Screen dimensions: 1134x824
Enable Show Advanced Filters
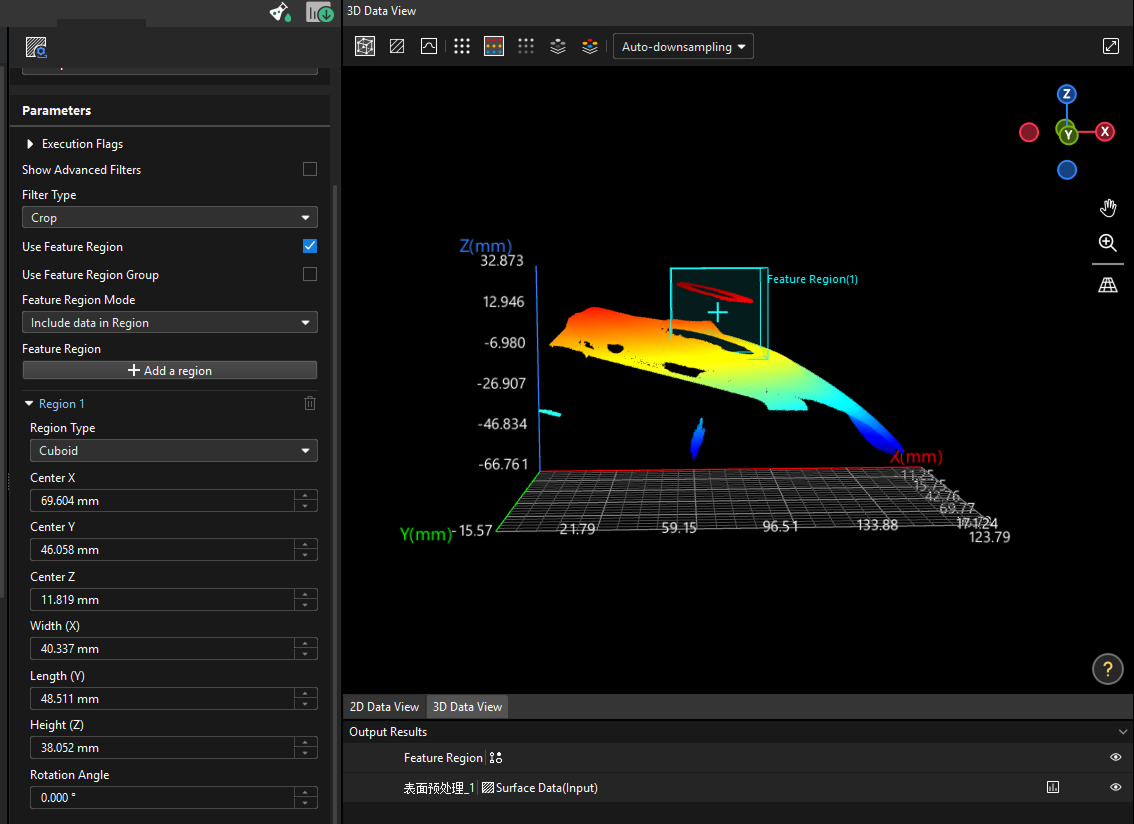point(310,169)
